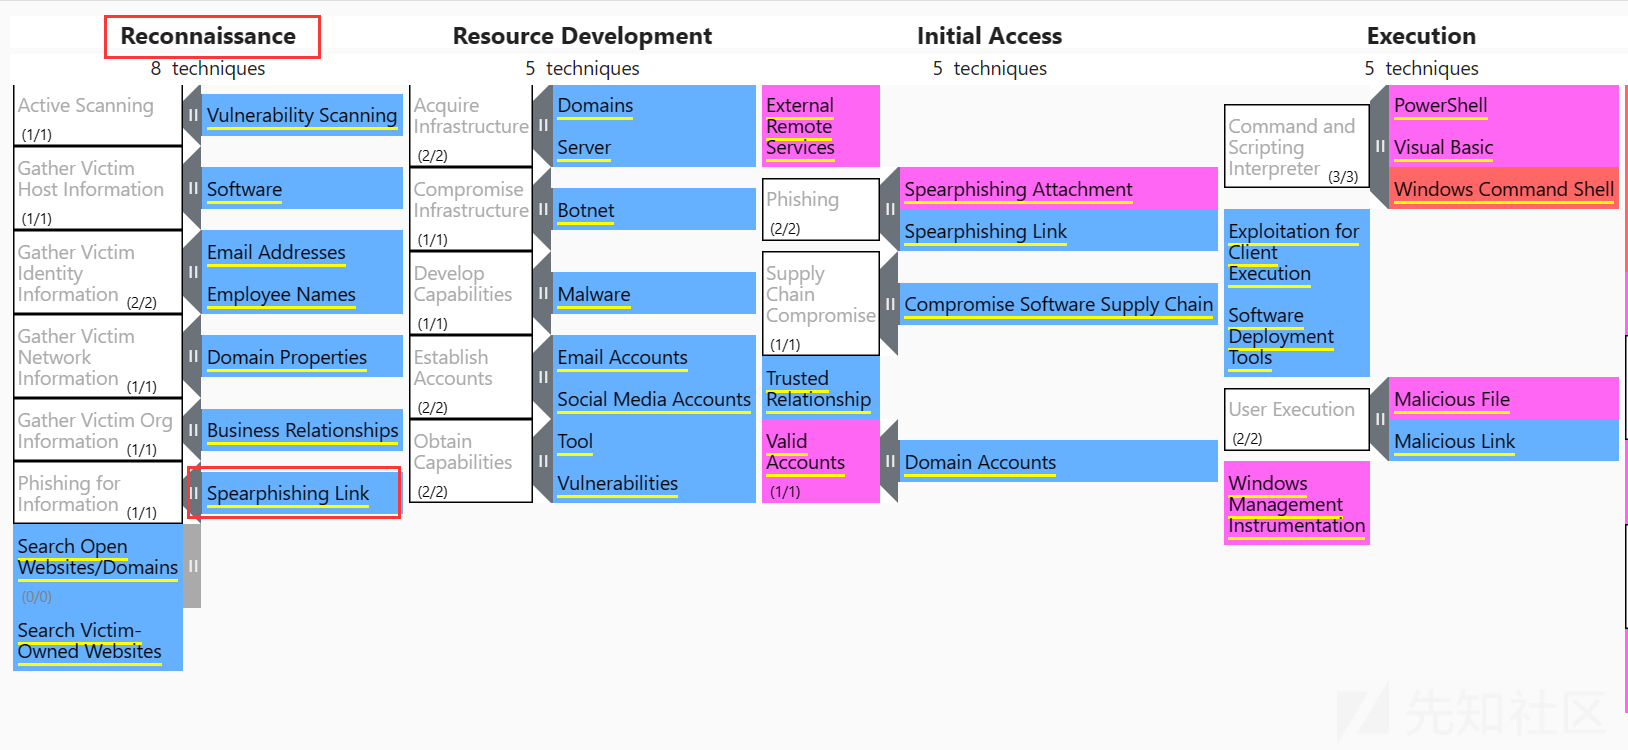This screenshot has width=1628, height=750.
Task: Click Gather Victim Host Information technique
Action: [97, 189]
